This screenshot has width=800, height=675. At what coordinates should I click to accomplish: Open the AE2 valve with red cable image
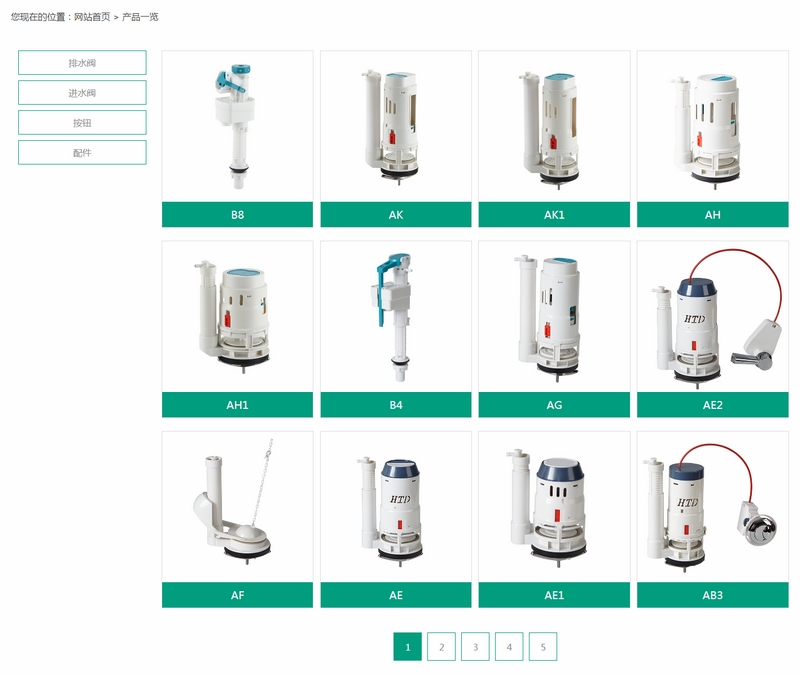click(x=712, y=316)
